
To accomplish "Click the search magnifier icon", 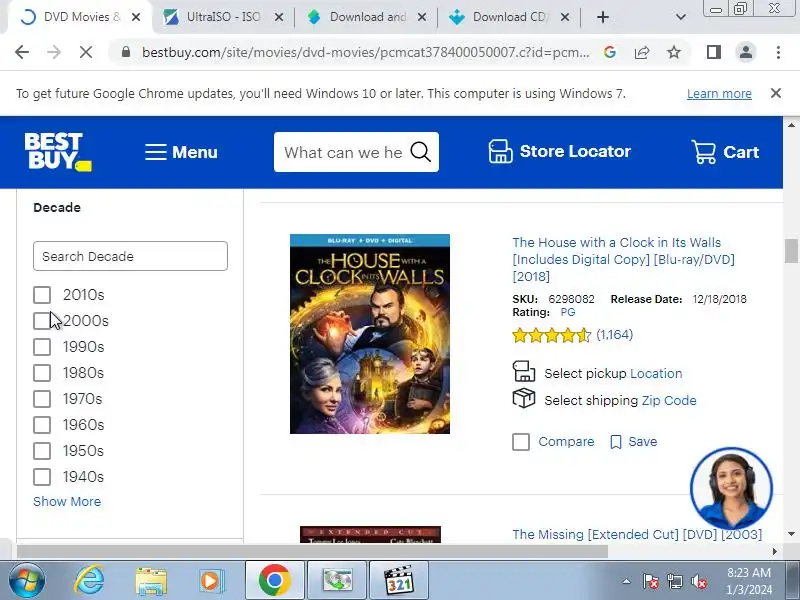I will point(421,152).
